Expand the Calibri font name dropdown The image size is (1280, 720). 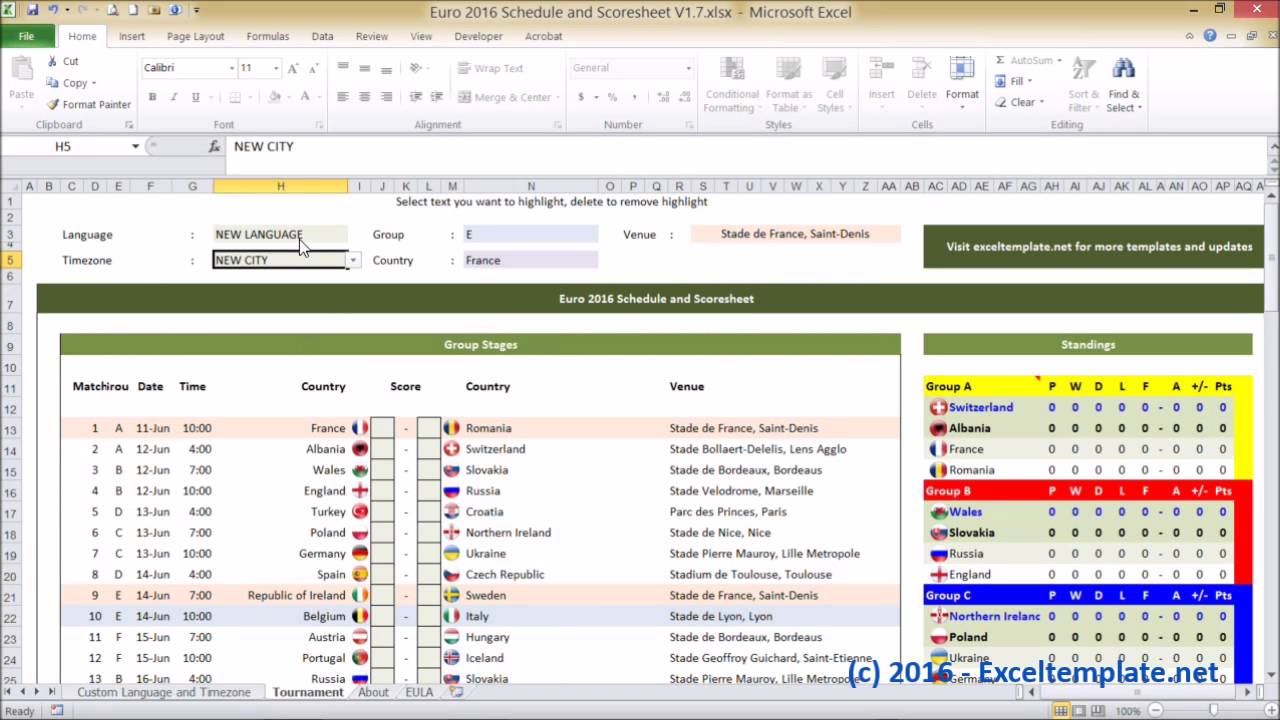pos(230,68)
